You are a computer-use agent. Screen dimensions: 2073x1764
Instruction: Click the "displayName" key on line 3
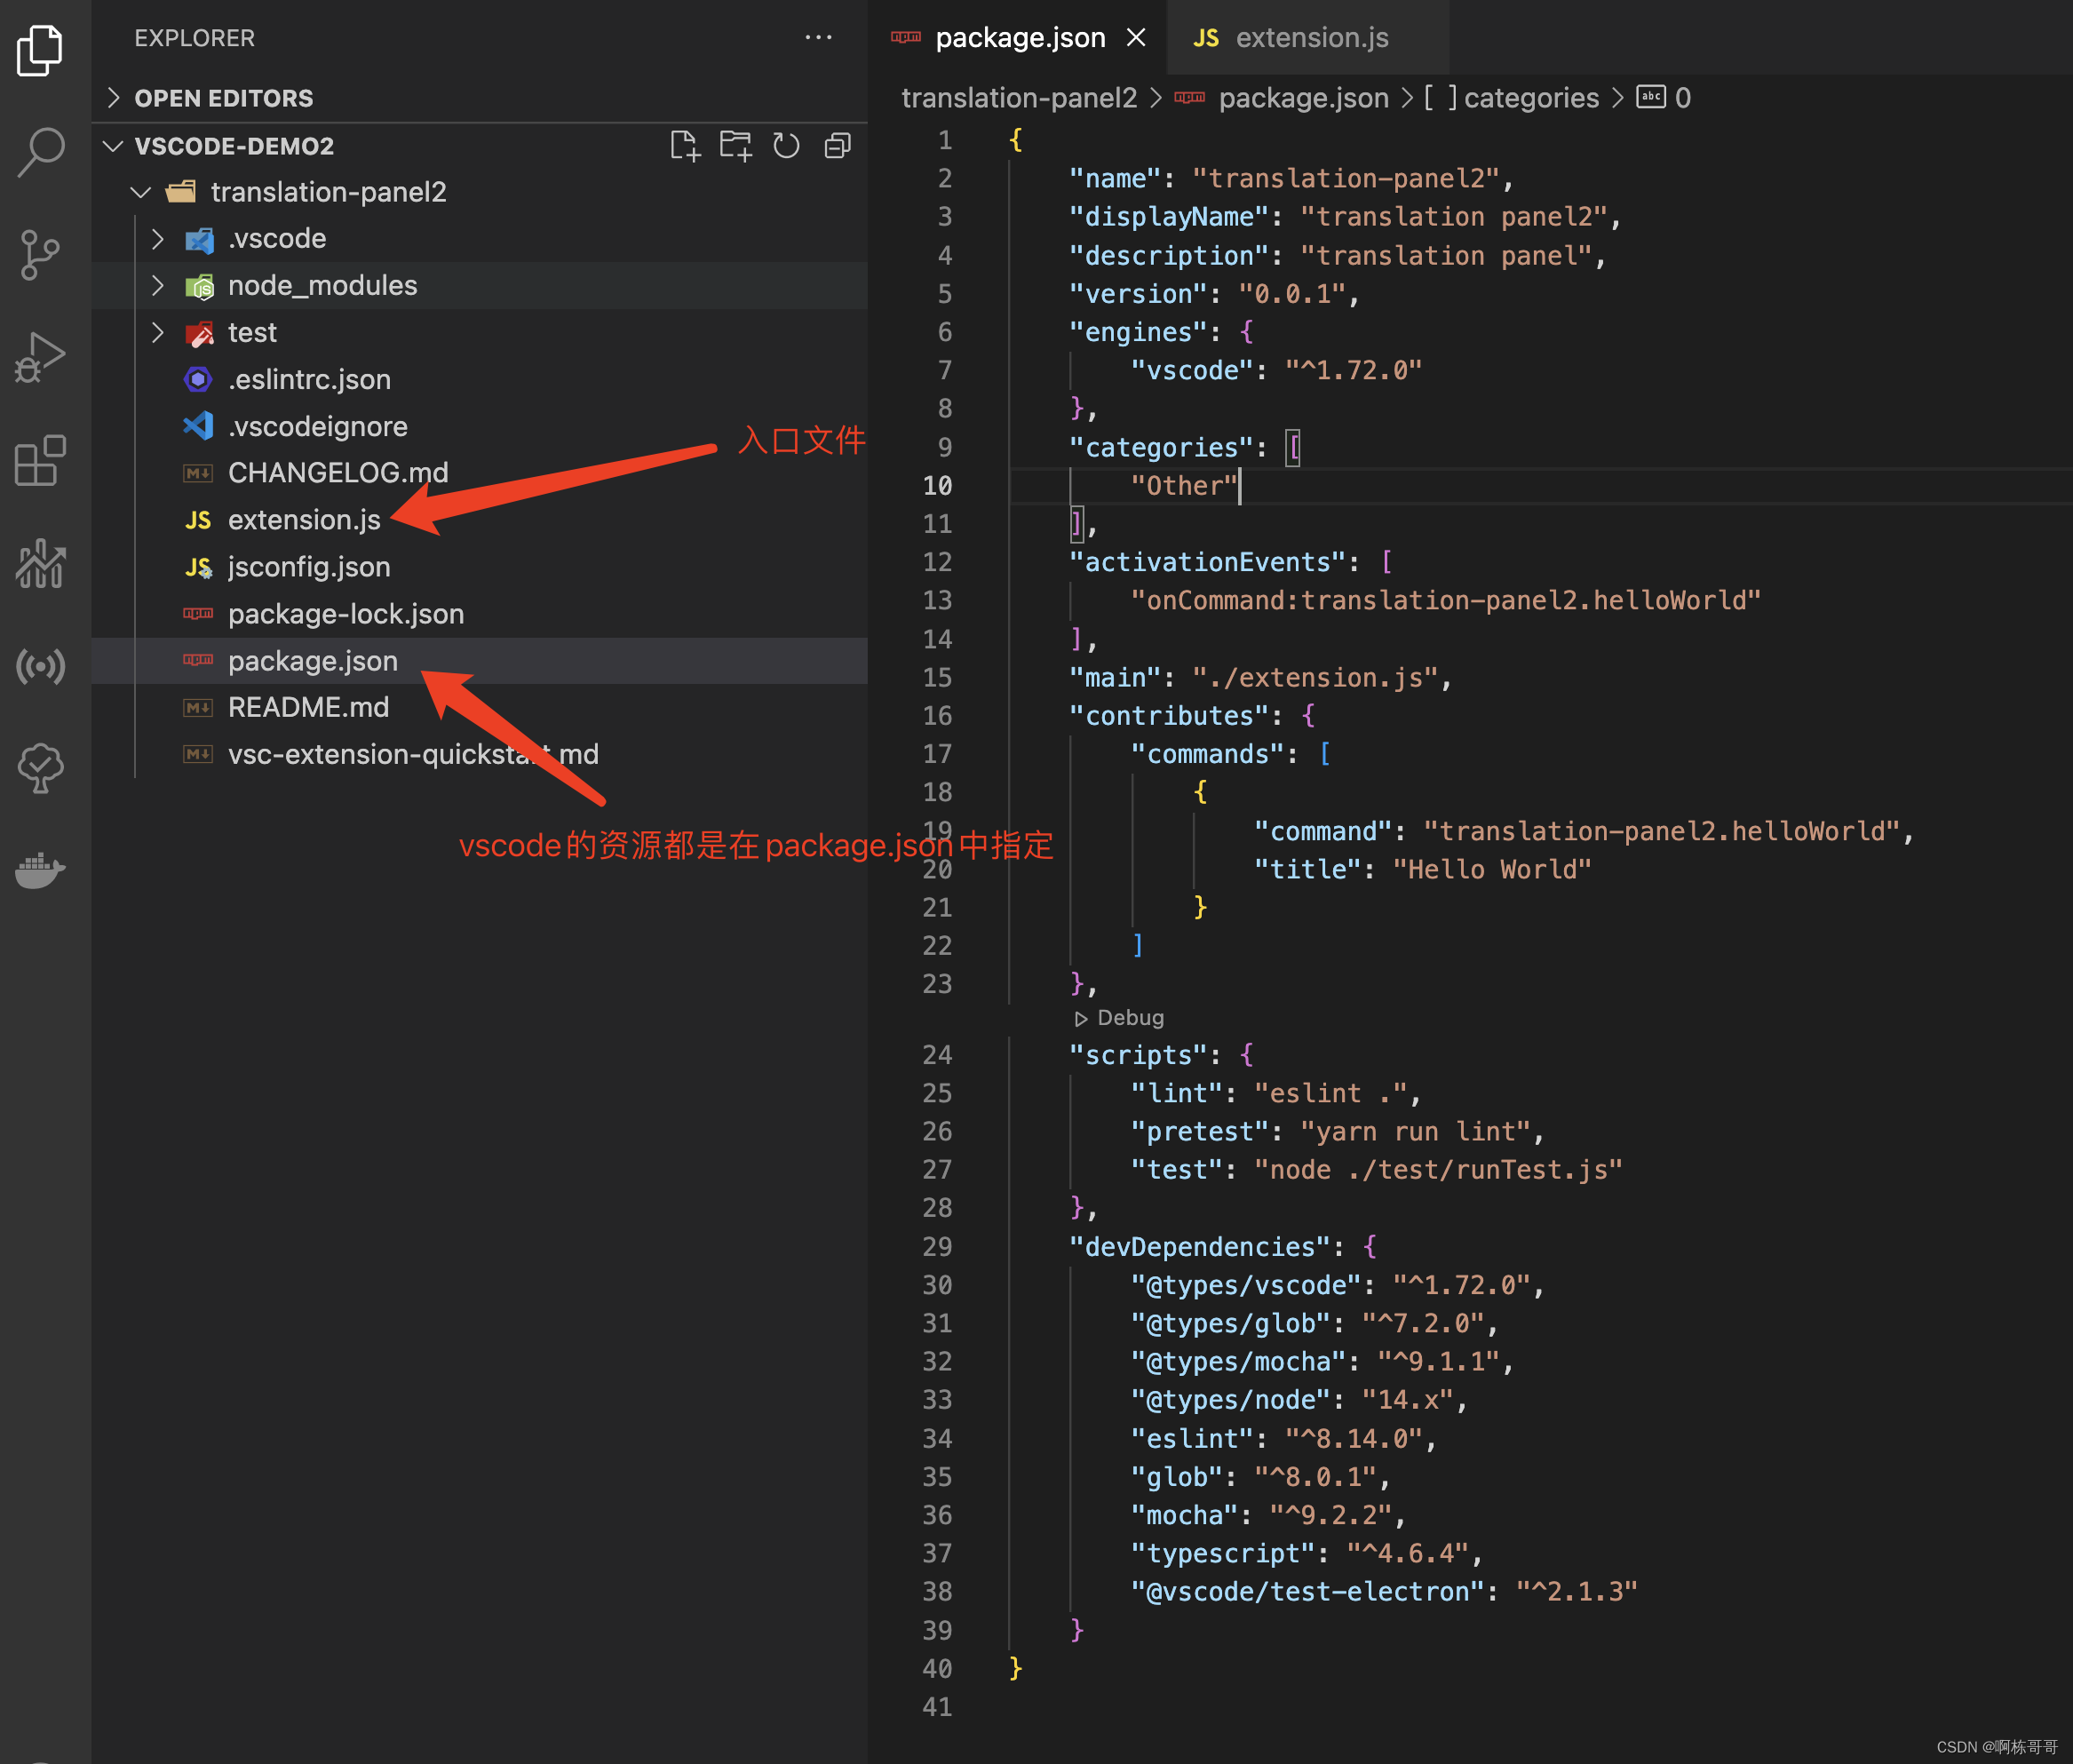point(1169,217)
